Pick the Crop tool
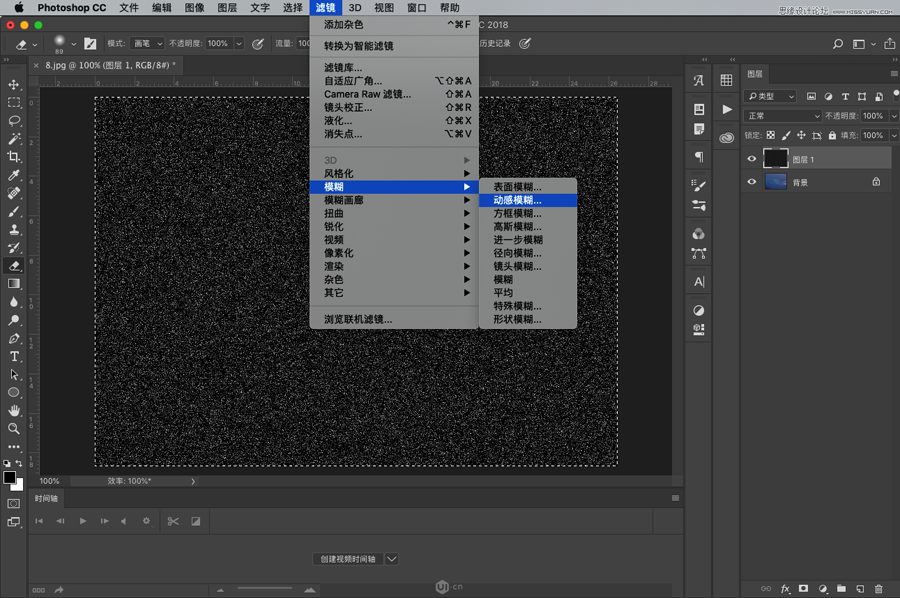 tap(14, 157)
